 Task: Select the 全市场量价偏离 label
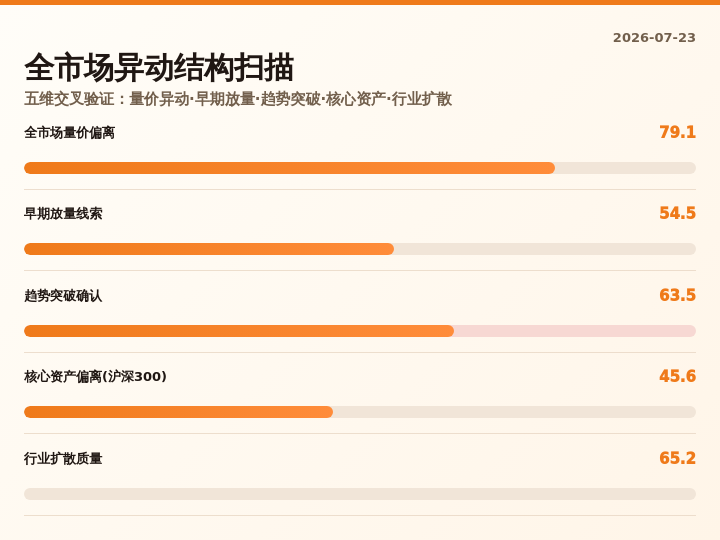(69, 133)
